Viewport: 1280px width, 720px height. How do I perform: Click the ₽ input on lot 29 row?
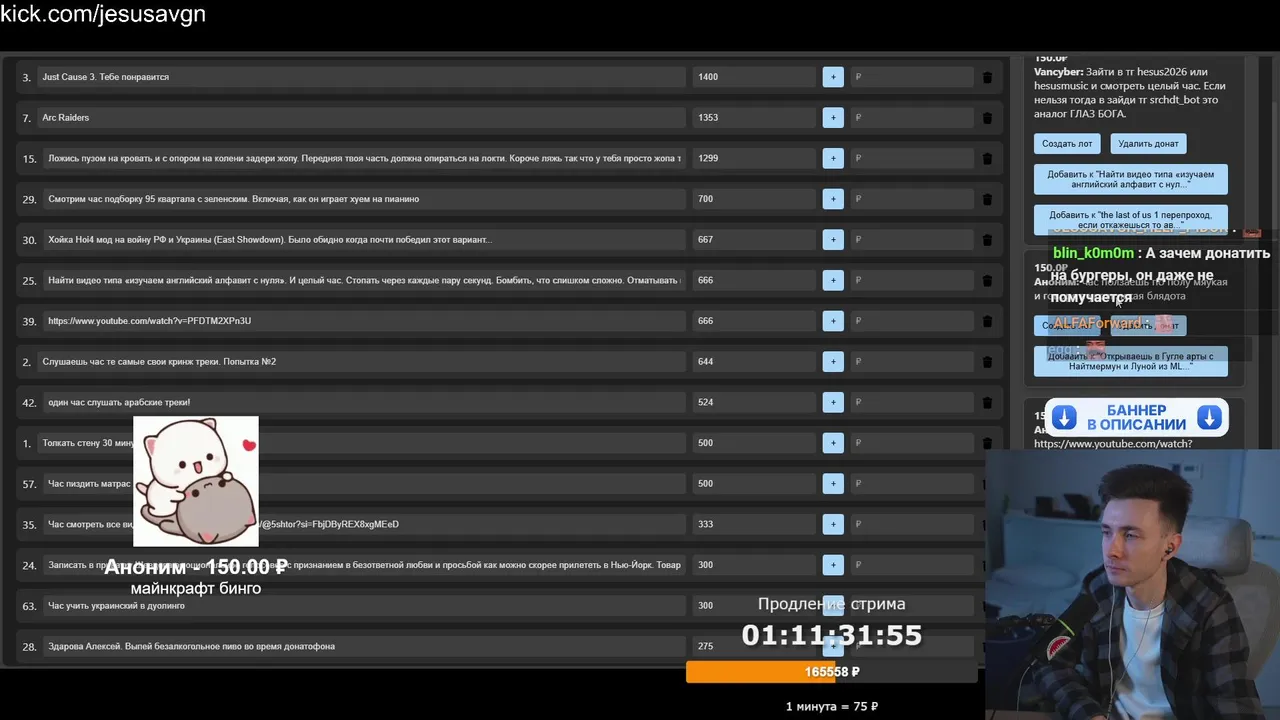912,199
